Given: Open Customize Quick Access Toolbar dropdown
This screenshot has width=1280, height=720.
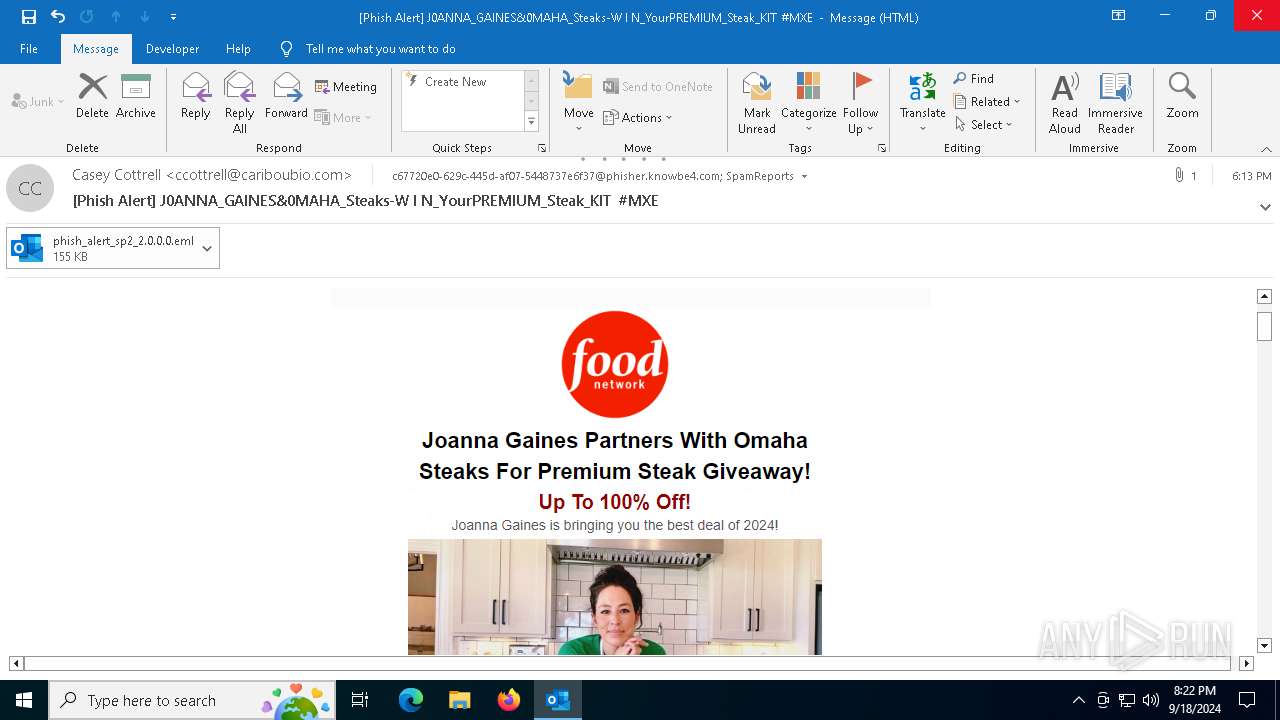Looking at the screenshot, I should (173, 17).
